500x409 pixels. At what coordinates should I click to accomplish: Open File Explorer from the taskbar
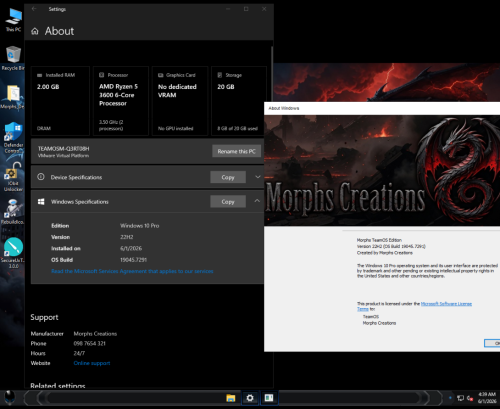[231, 398]
